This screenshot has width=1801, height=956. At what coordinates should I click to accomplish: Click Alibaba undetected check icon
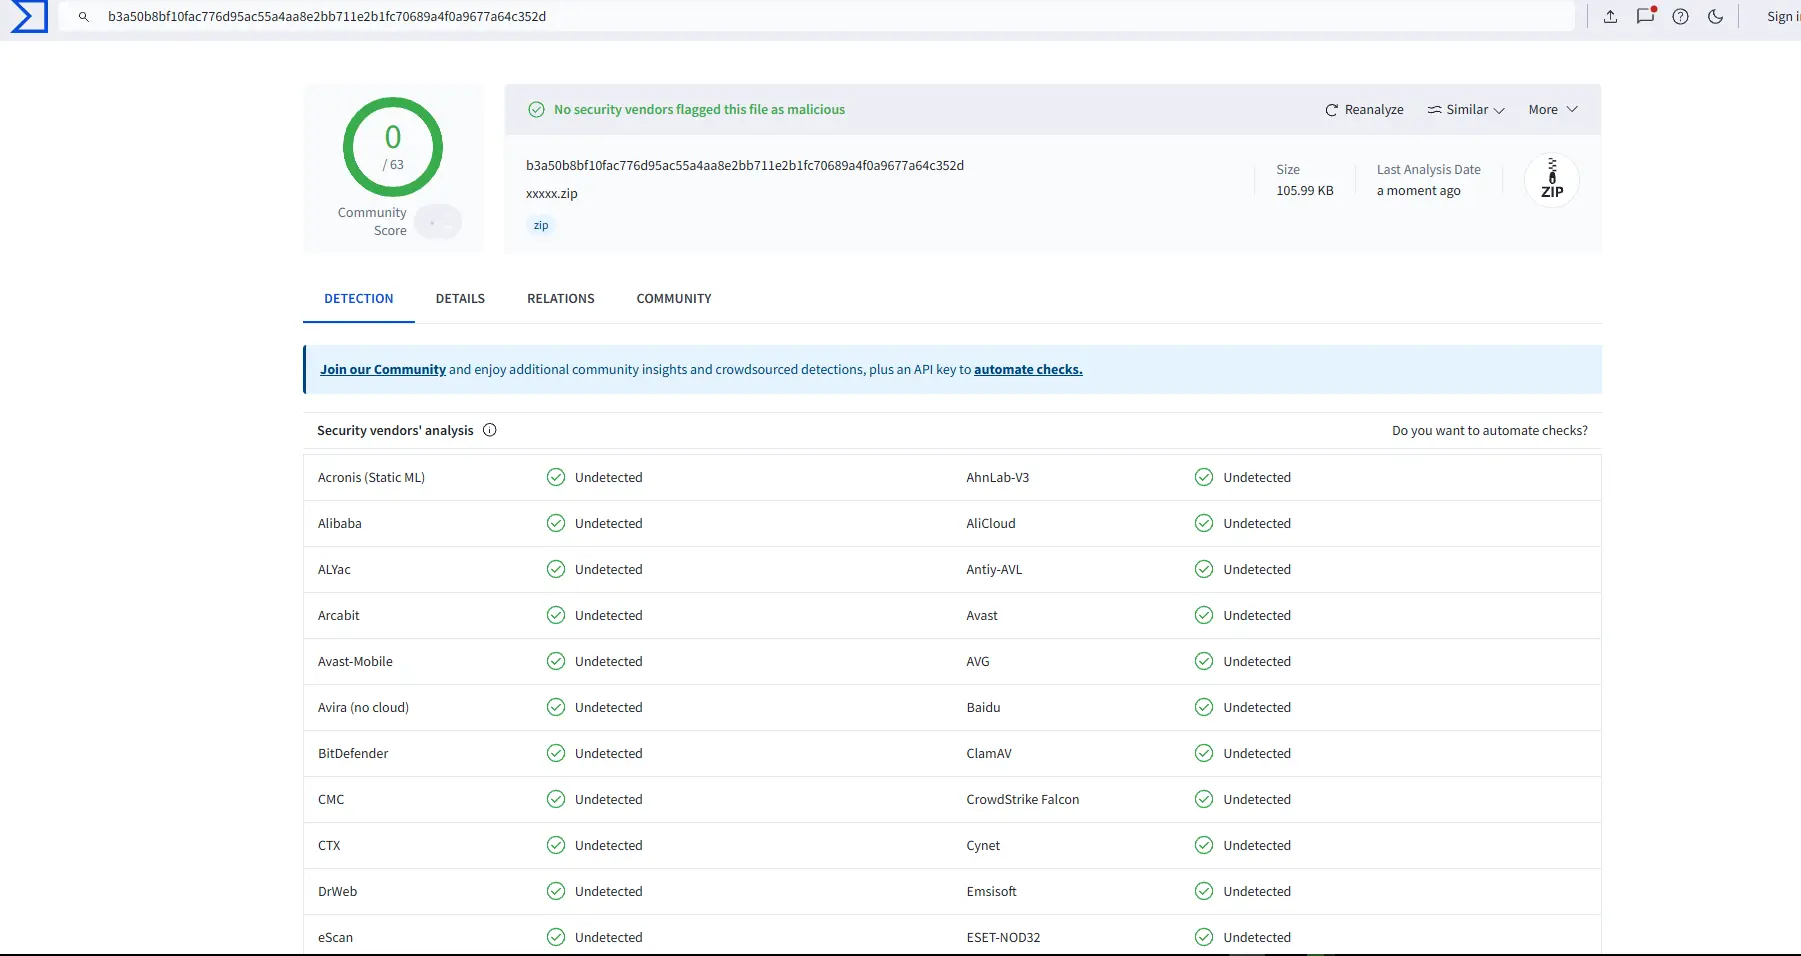tap(556, 524)
